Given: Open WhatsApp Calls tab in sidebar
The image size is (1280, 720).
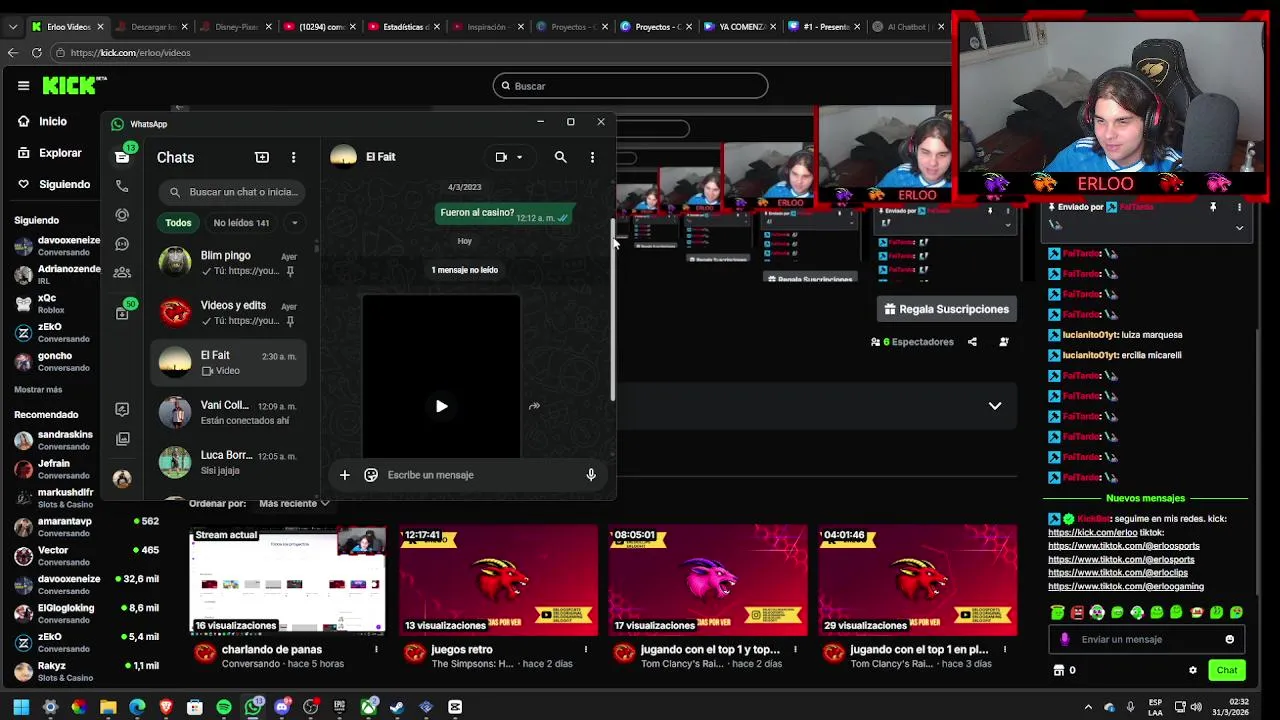Looking at the screenshot, I should [122, 186].
